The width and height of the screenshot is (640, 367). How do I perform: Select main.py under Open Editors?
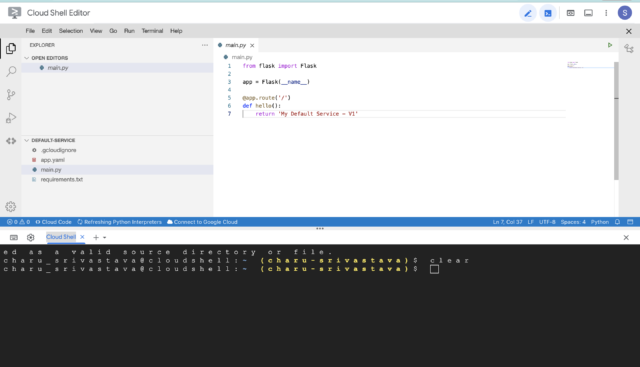117,68
